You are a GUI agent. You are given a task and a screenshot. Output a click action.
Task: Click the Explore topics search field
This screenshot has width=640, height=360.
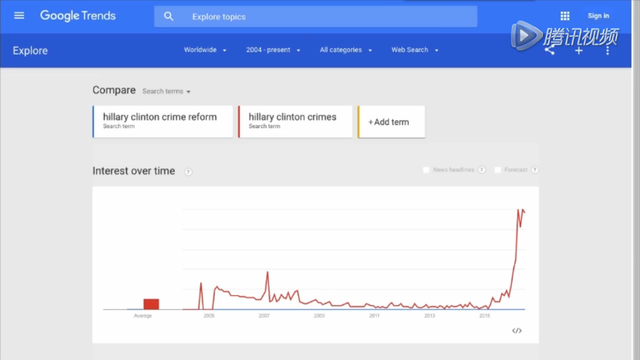[x=316, y=17]
